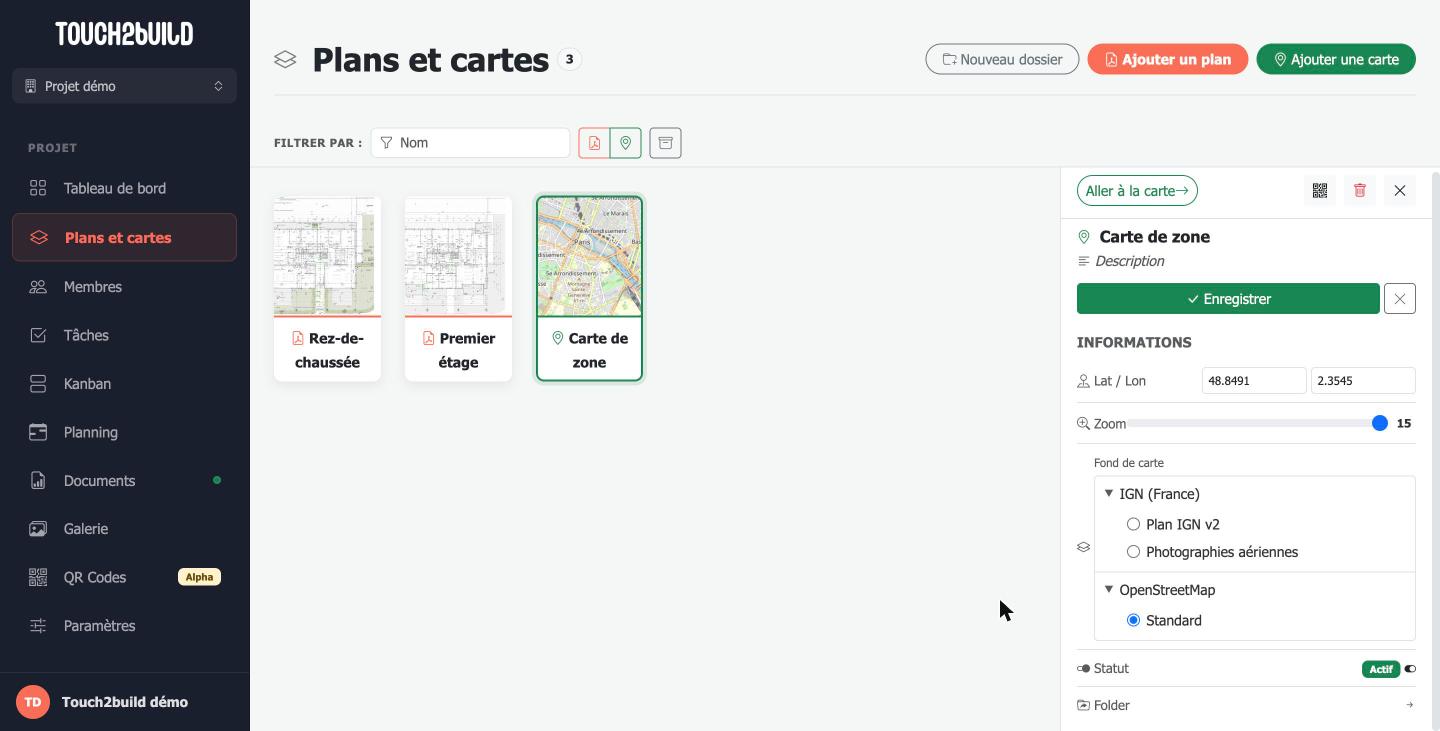The image size is (1440, 731).
Task: Collapse the IGN (France) group
Action: point(1108,493)
